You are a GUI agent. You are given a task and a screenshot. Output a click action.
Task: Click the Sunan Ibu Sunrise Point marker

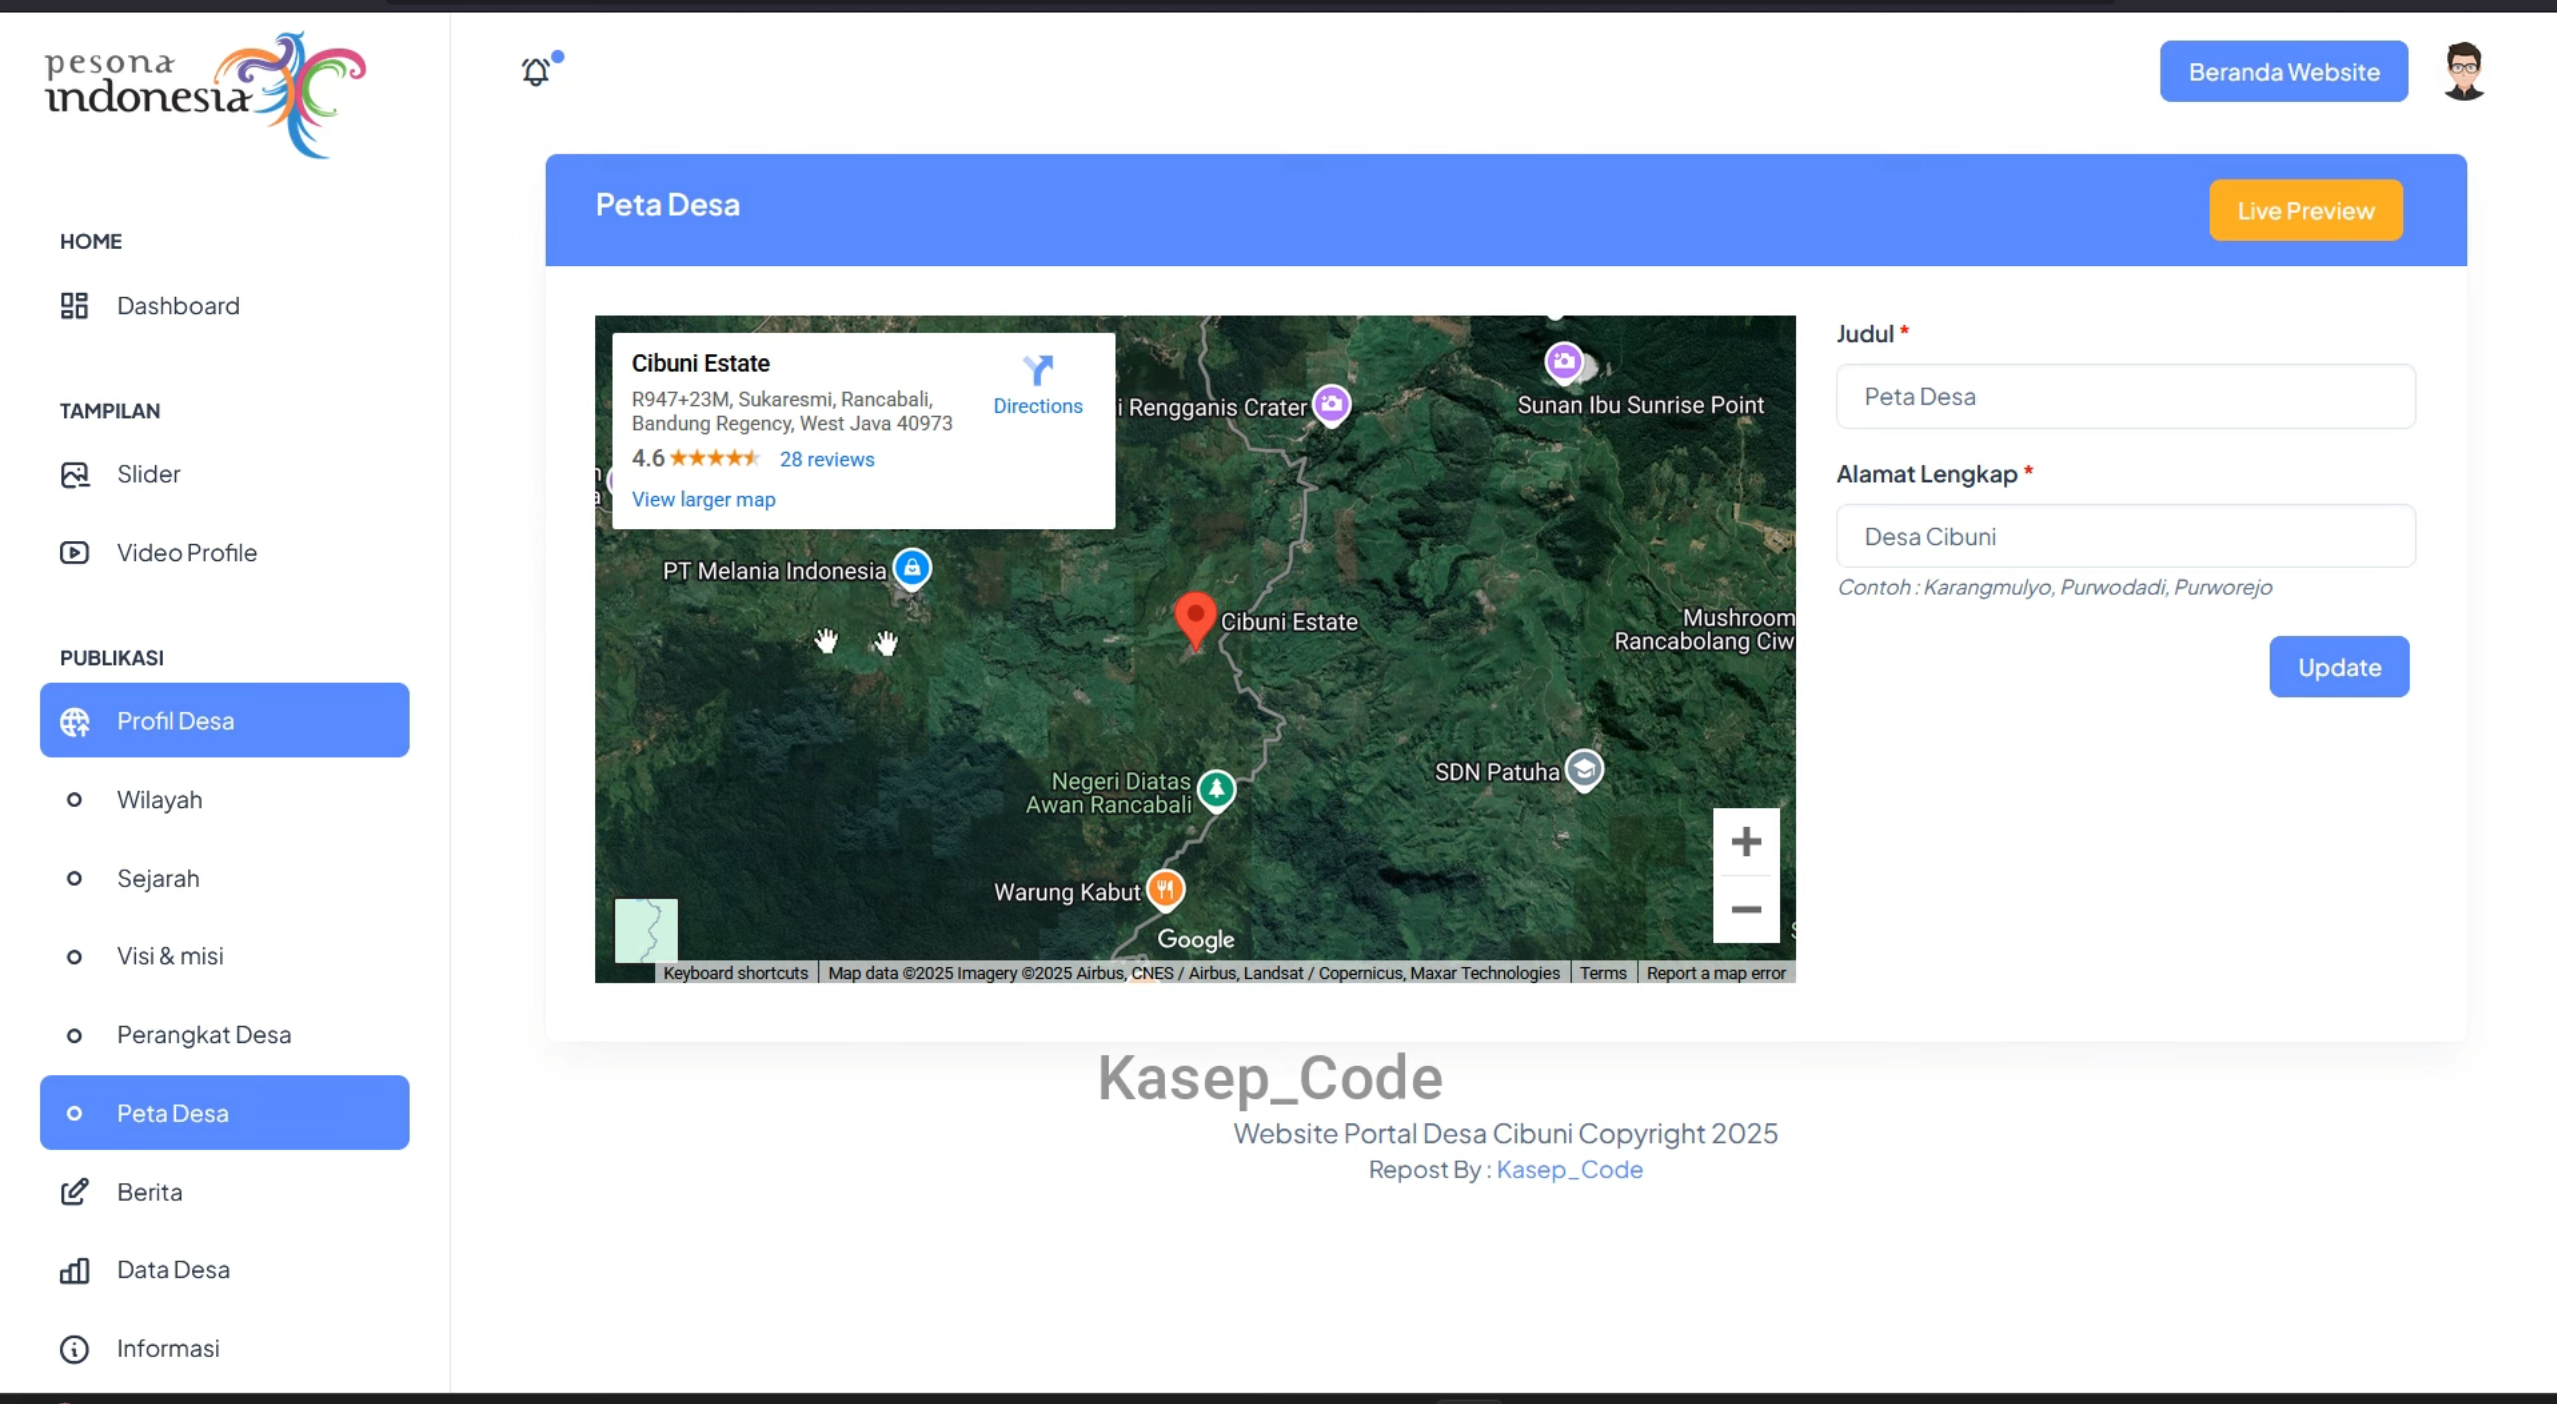click(1564, 362)
